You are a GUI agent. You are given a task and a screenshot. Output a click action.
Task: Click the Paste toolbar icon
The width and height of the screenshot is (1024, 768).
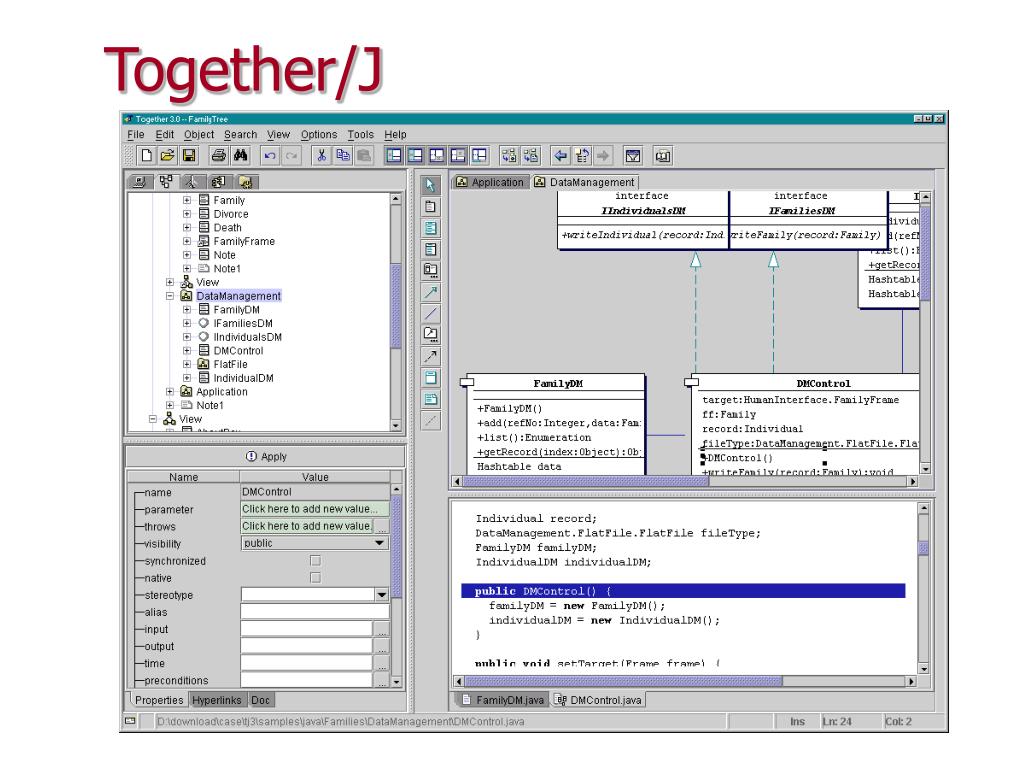point(364,155)
